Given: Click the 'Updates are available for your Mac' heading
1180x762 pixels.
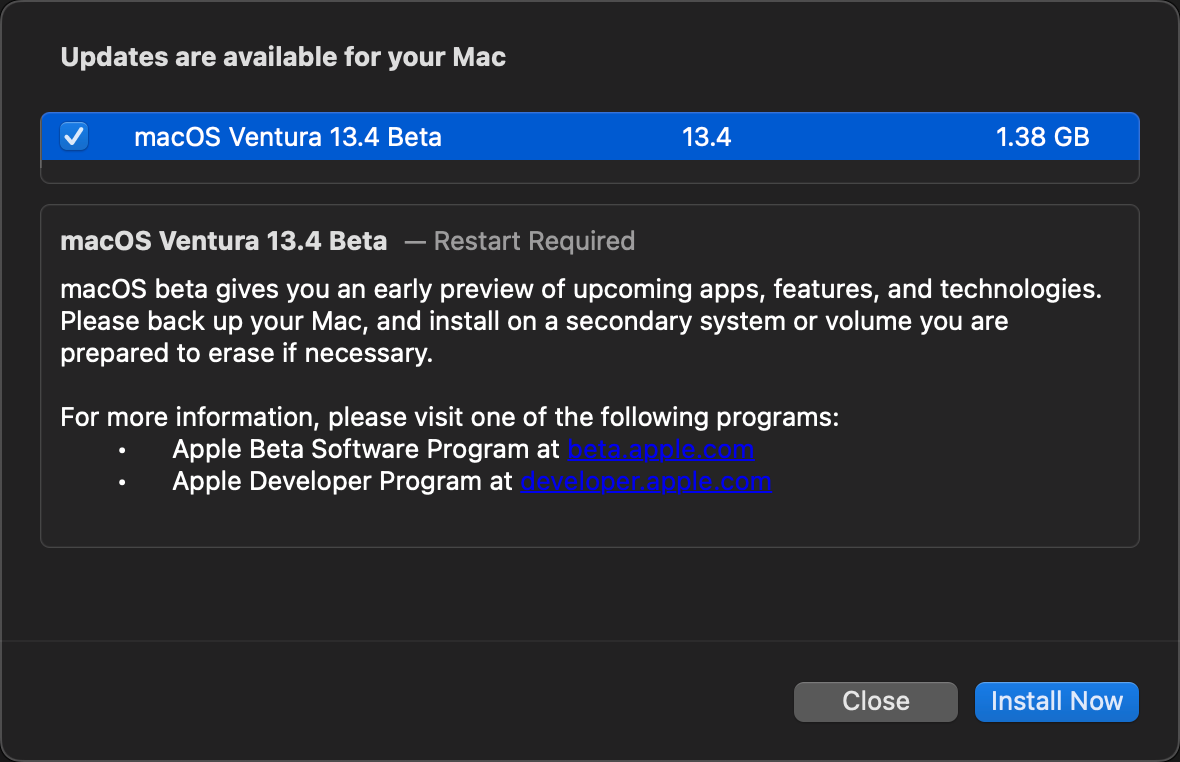Looking at the screenshot, I should click(x=283, y=57).
